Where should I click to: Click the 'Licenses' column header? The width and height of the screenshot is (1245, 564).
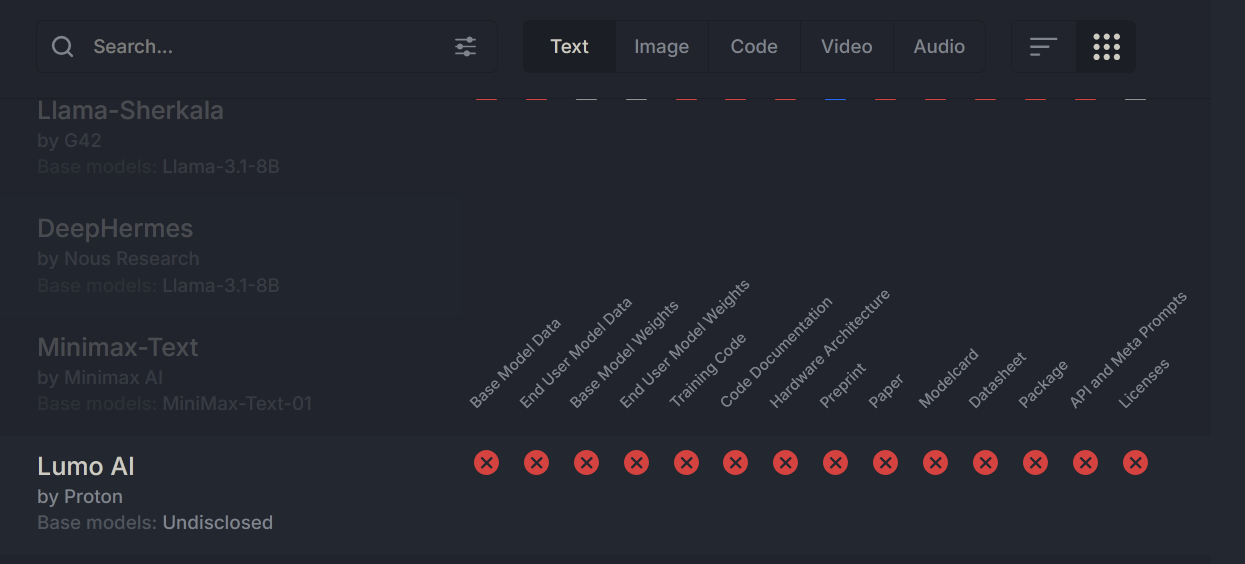pyautogui.click(x=1145, y=383)
